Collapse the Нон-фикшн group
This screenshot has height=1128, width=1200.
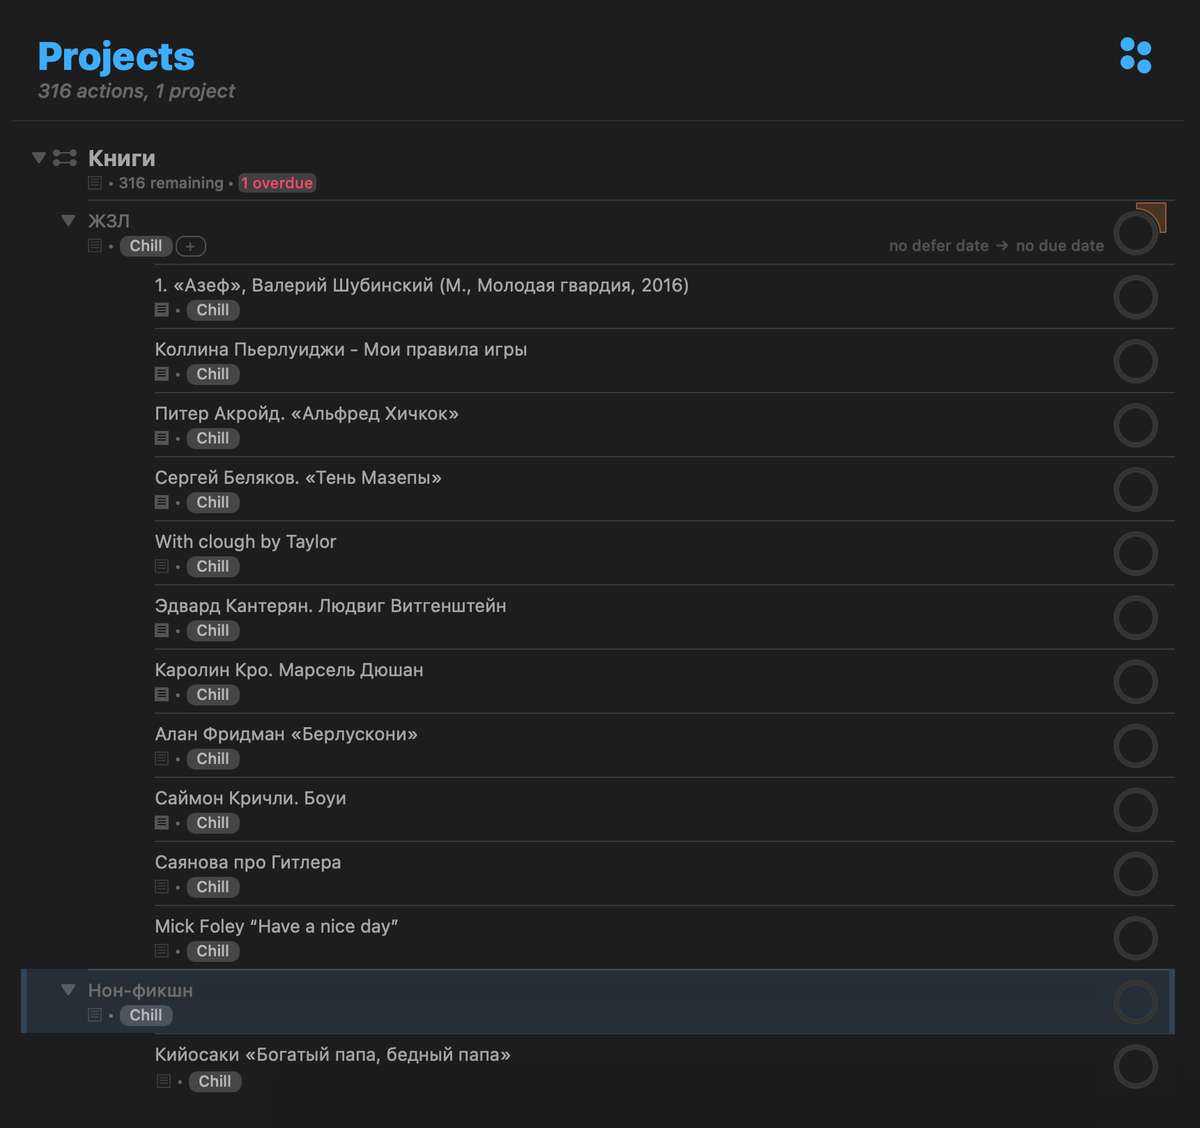(x=68, y=990)
